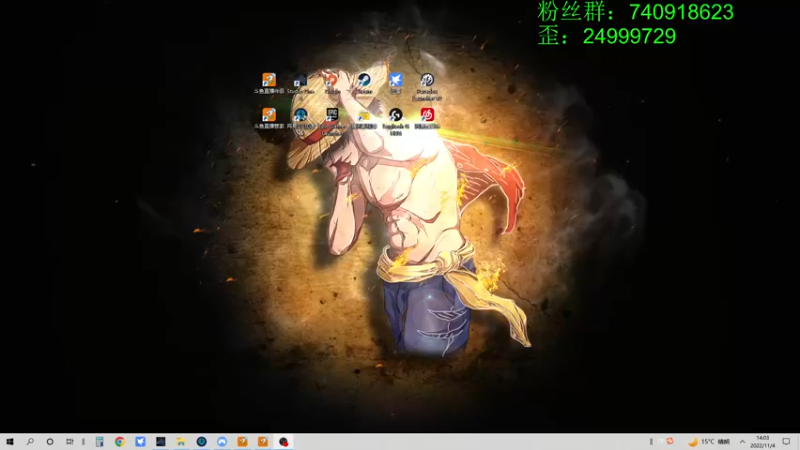Switch to the dark square app in taskbar
Viewport: 800px width, 450px height.
point(161,441)
